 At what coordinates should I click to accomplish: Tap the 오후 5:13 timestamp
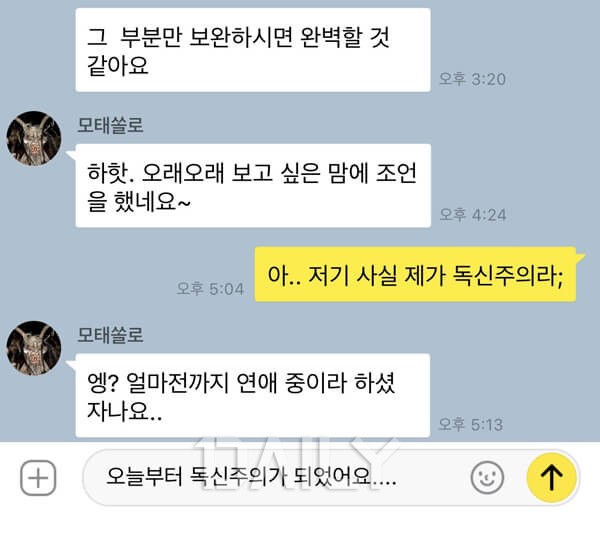click(x=471, y=424)
